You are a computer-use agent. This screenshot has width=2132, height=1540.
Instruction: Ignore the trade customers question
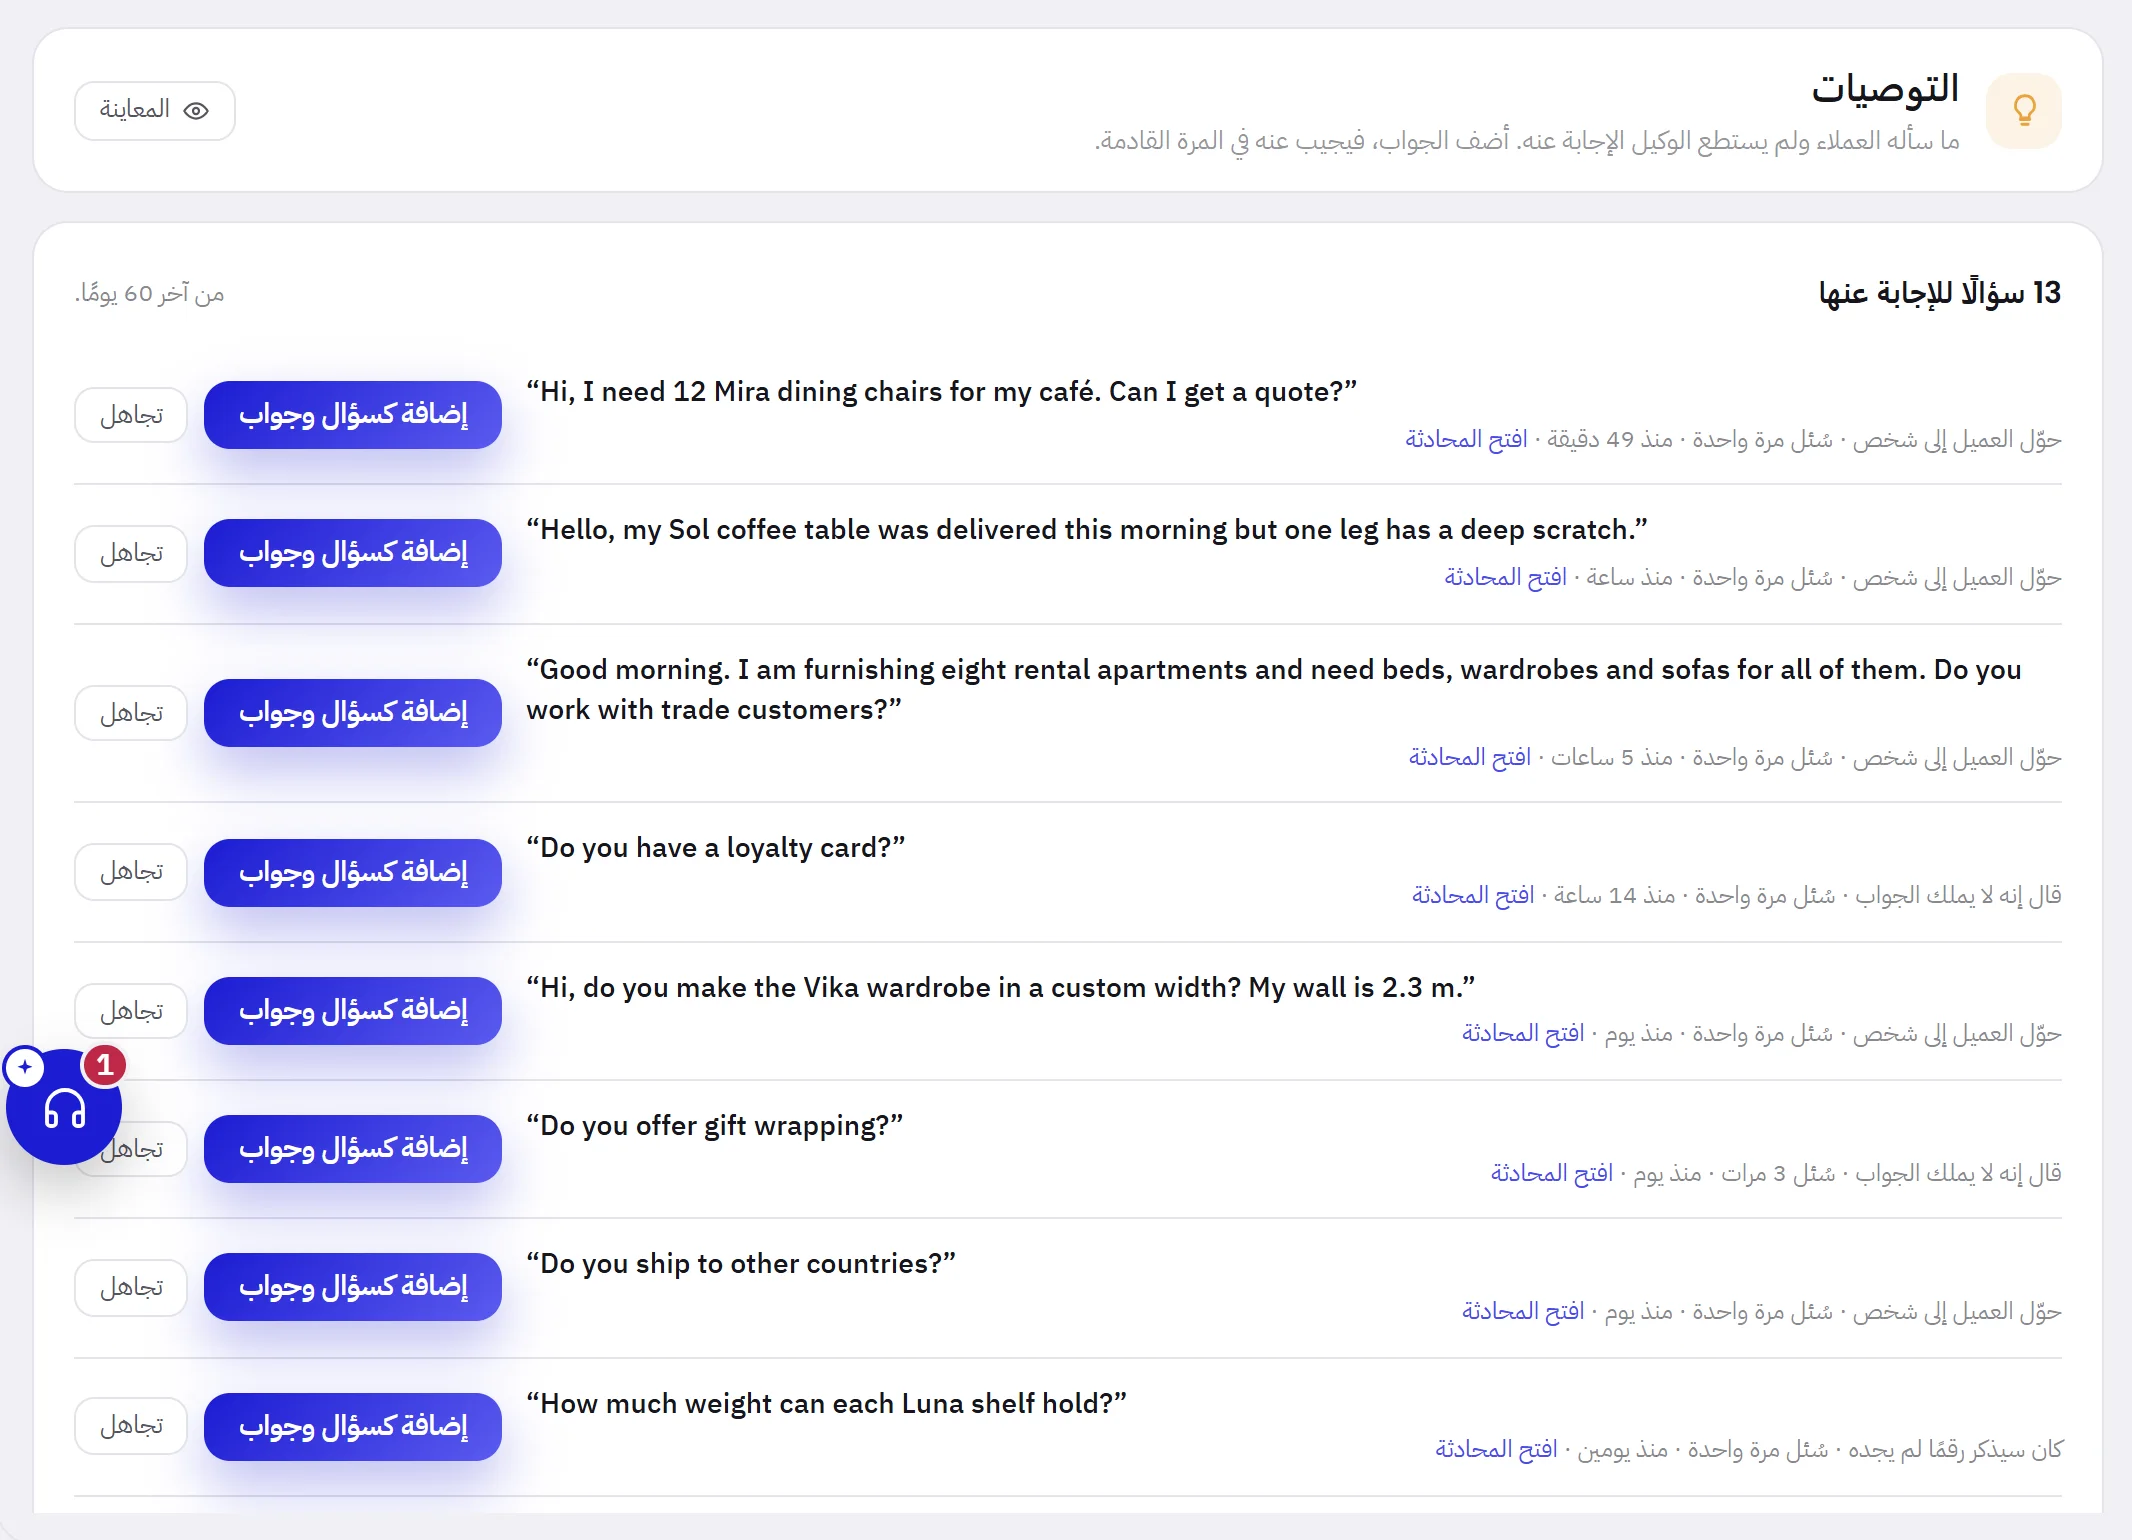coord(131,713)
